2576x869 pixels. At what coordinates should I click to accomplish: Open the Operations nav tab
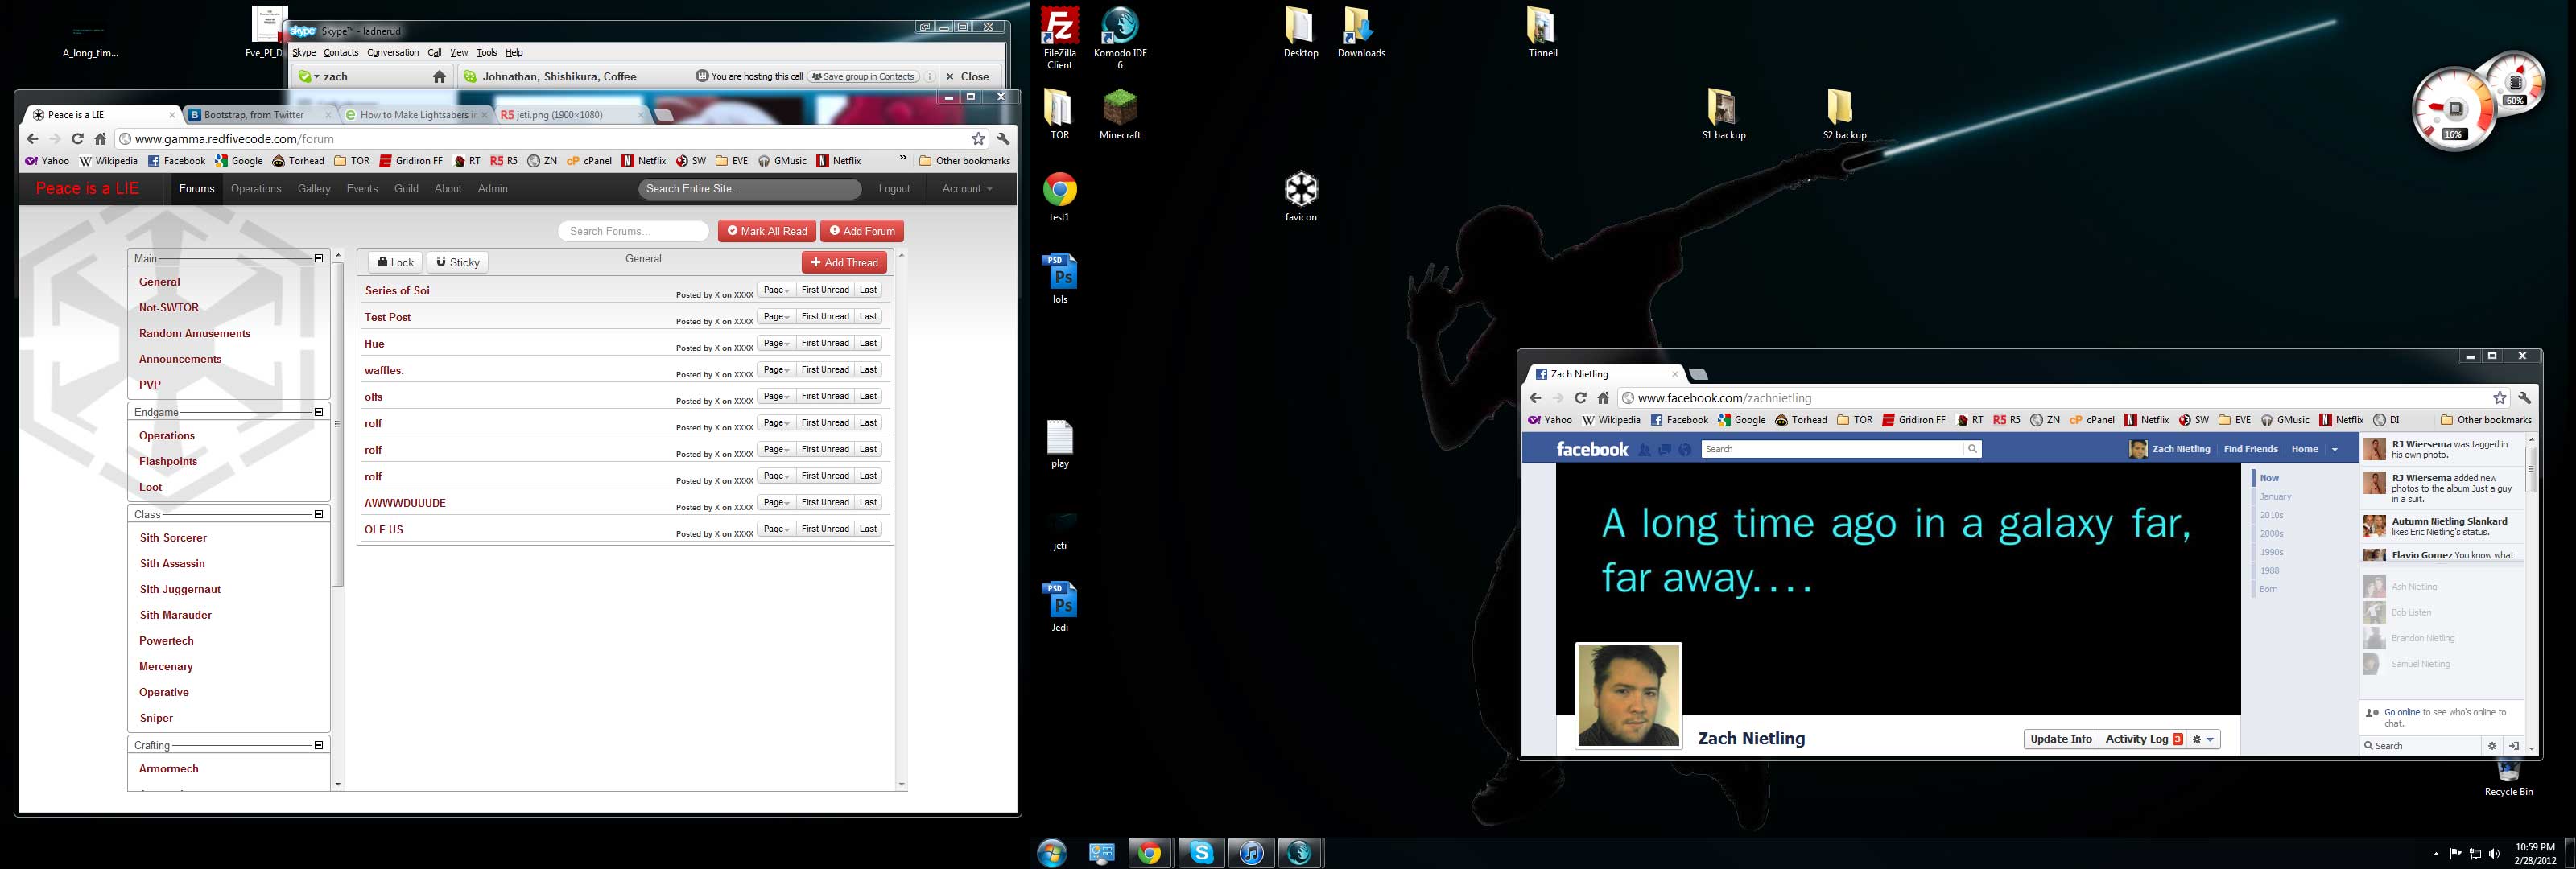pos(255,188)
